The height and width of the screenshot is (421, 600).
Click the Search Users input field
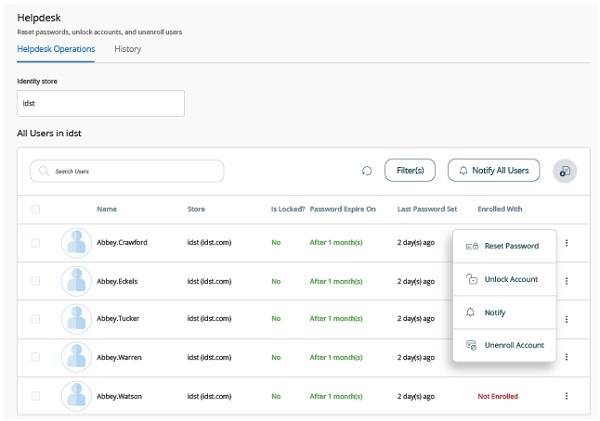(135, 171)
